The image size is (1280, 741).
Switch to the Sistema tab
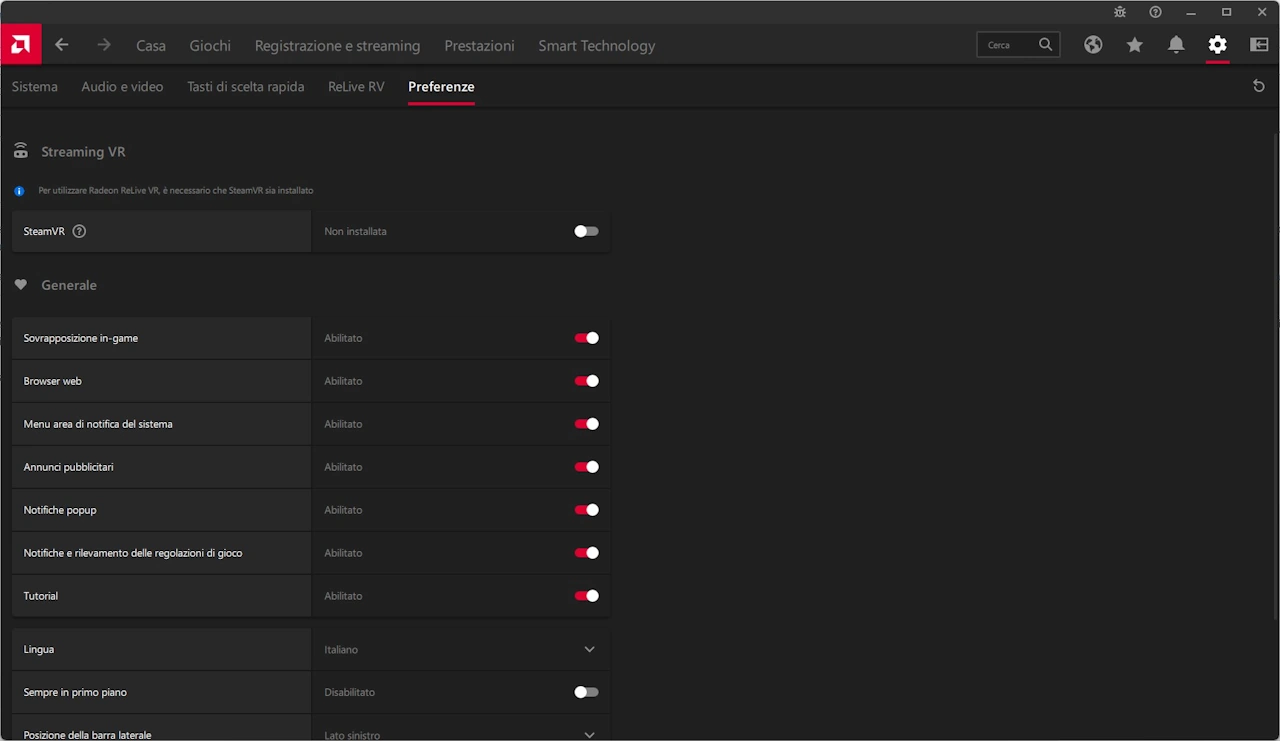pos(35,87)
